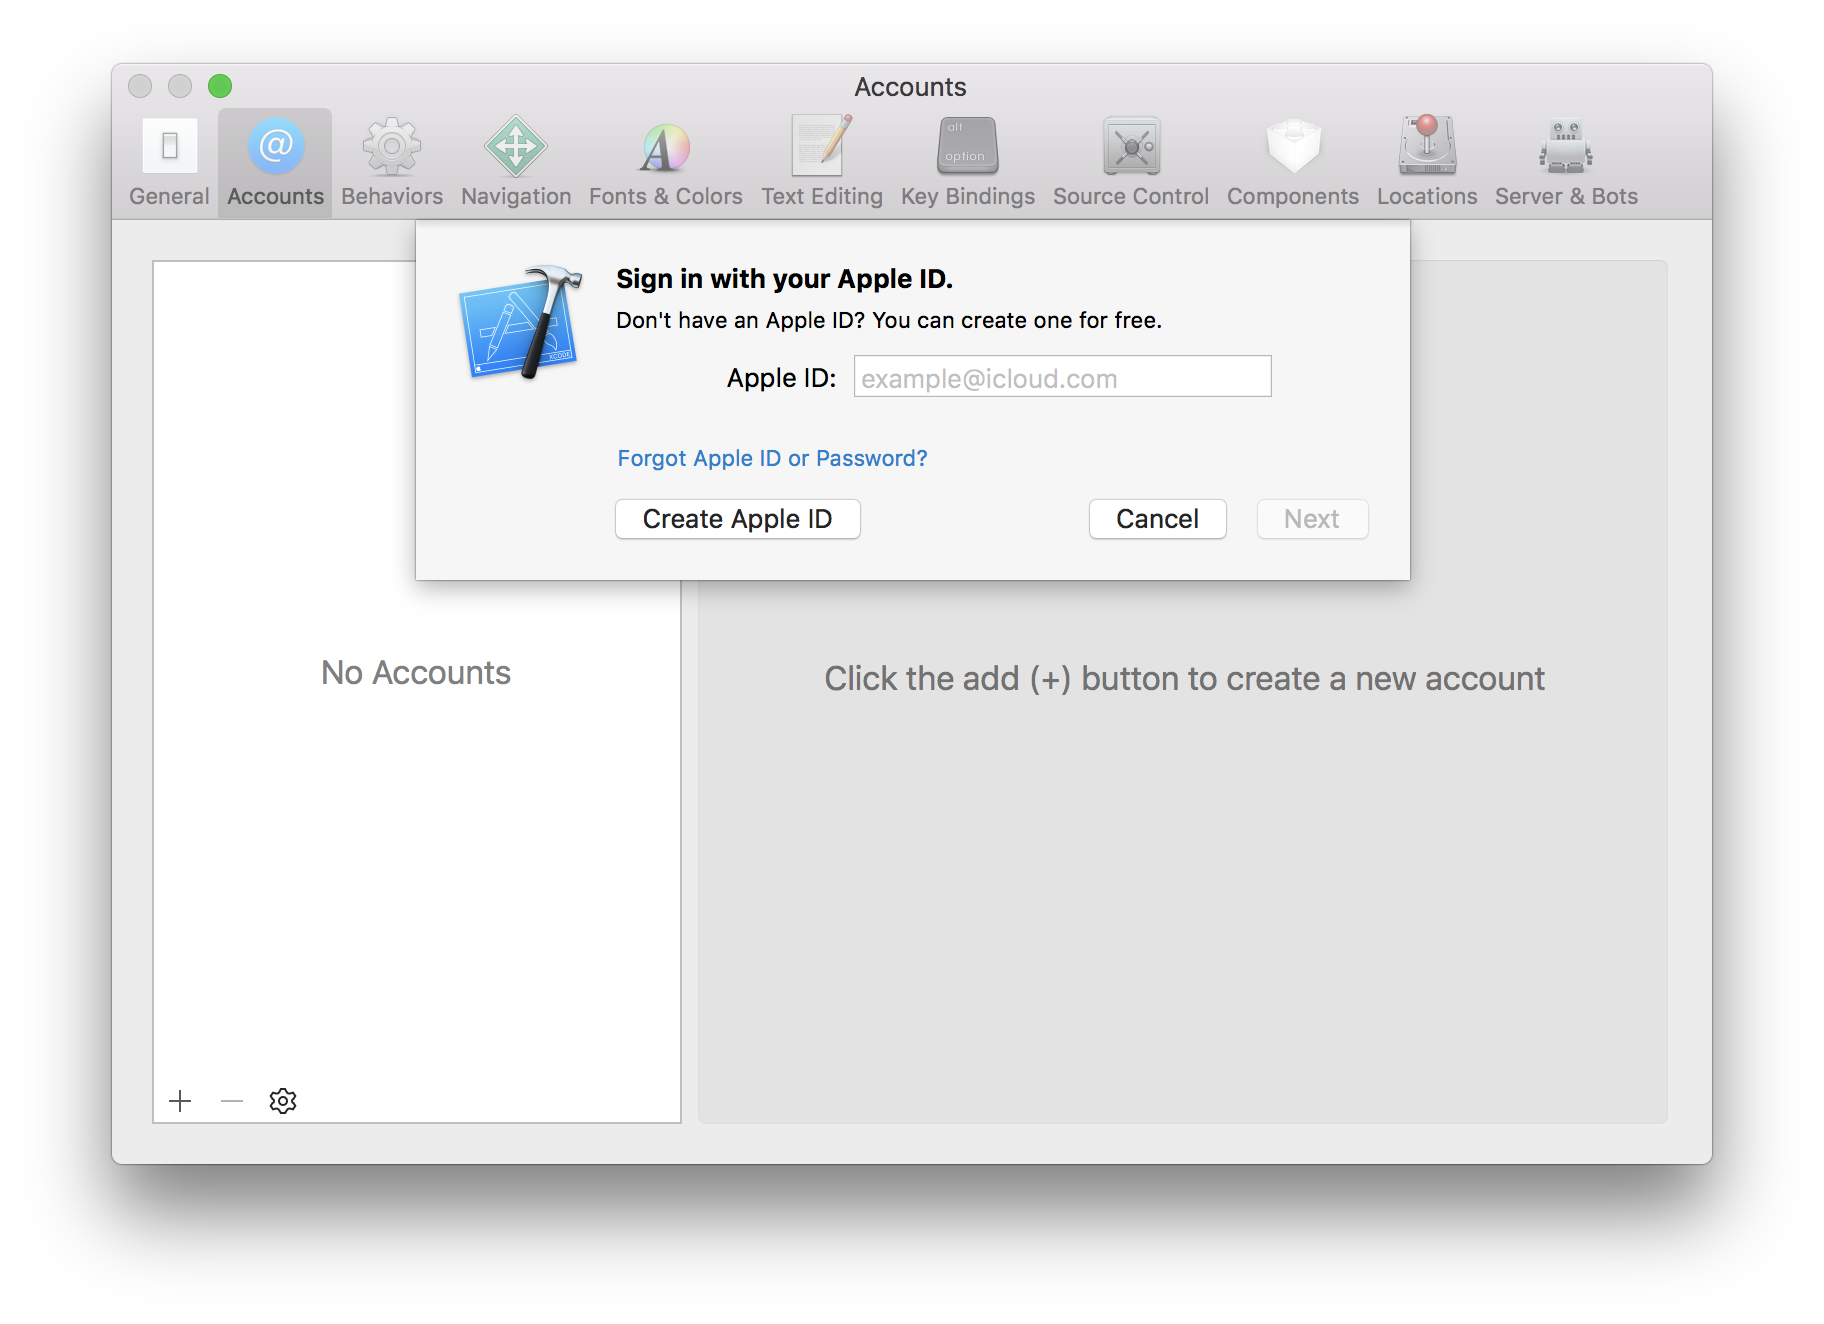Click the add (+) account button
This screenshot has width=1824, height=1324.
point(180,1101)
